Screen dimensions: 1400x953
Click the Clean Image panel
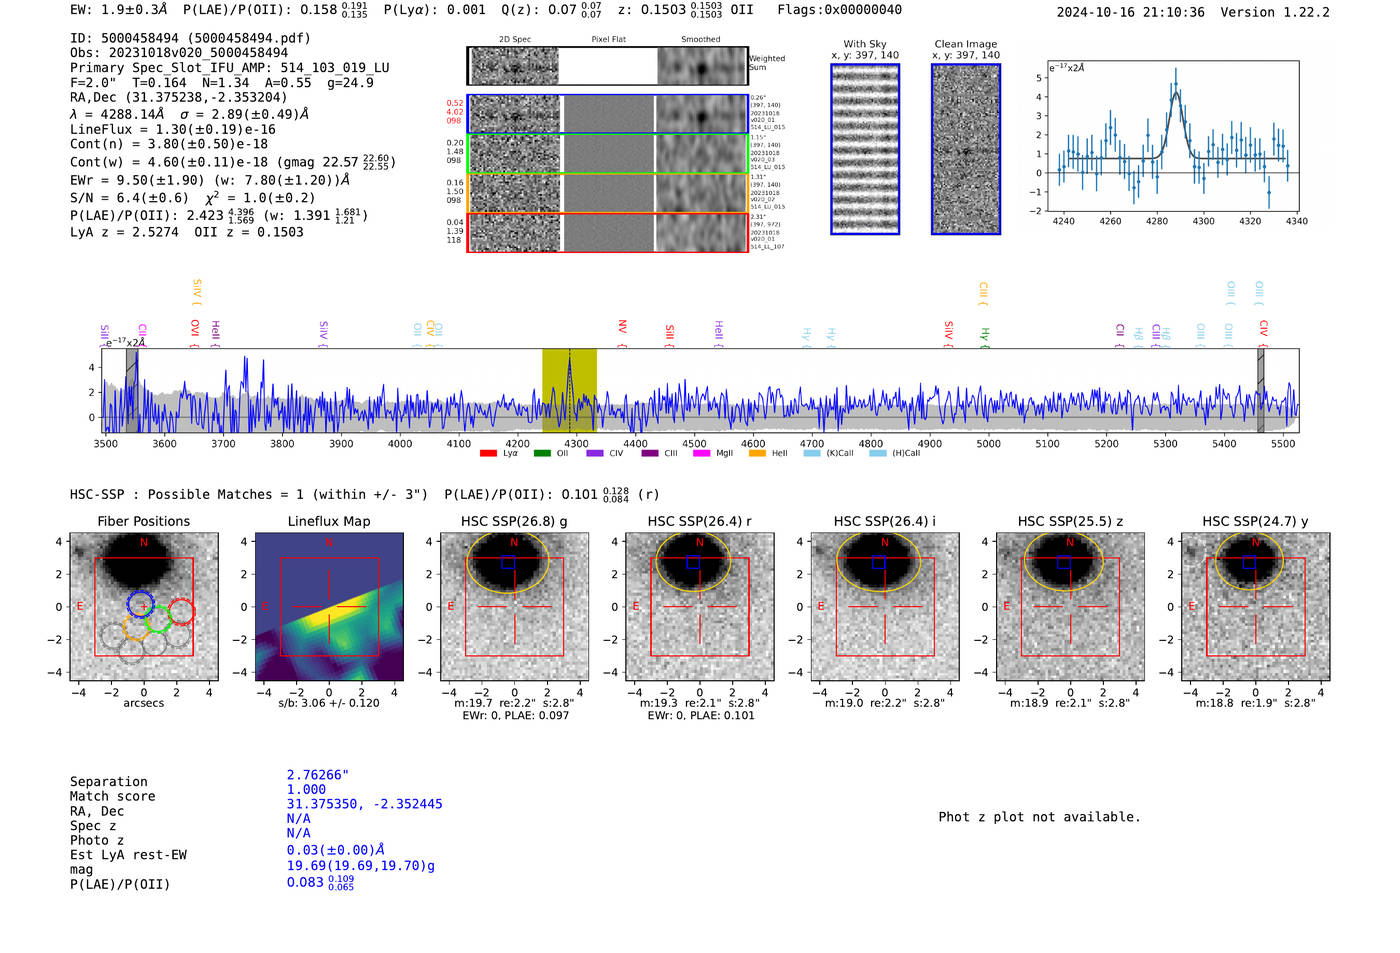click(966, 149)
